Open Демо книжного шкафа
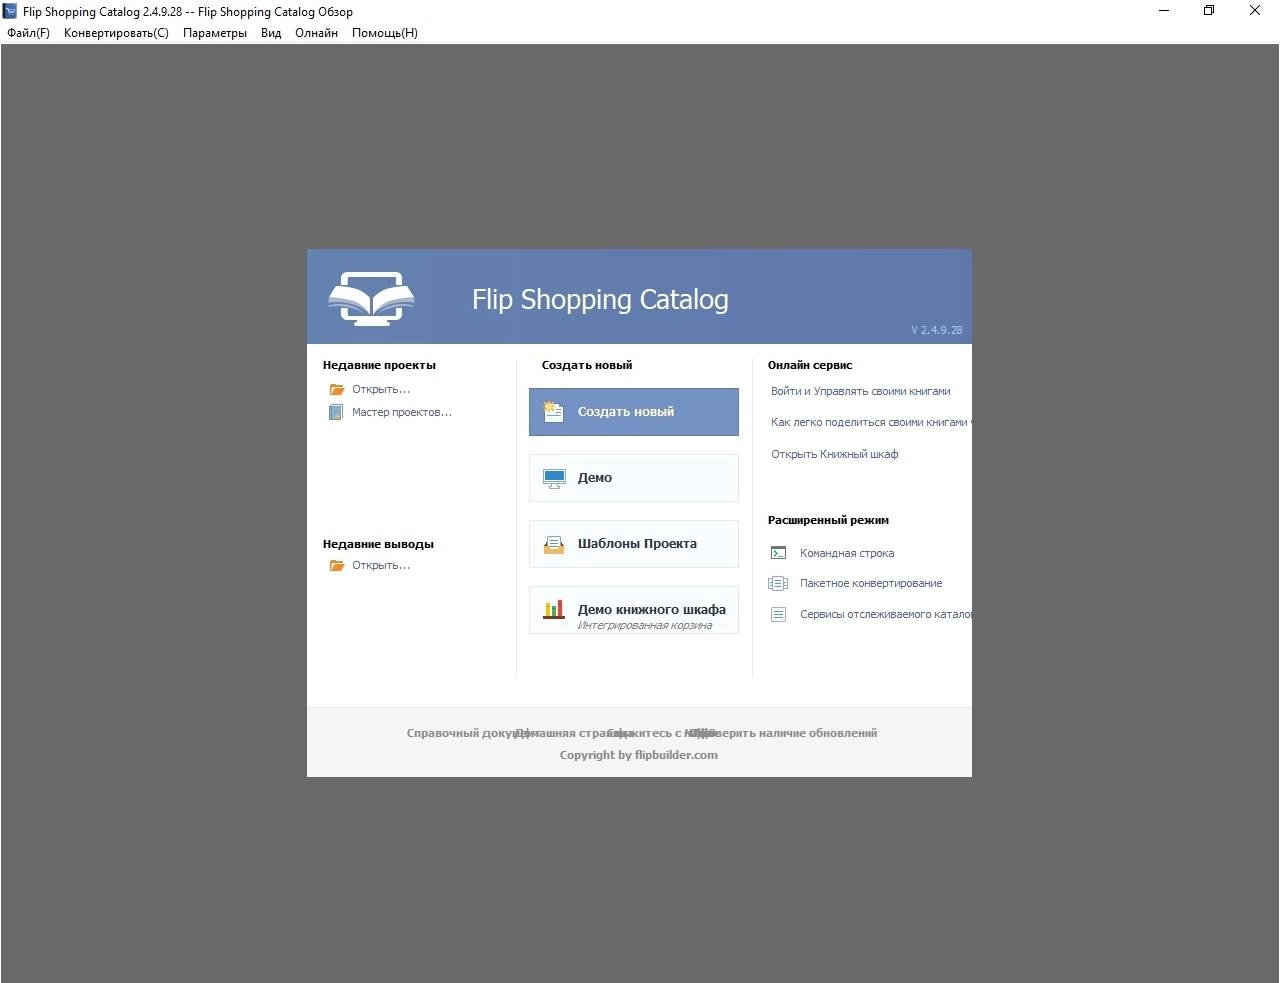Viewport: 1280px width, 983px height. pos(634,610)
